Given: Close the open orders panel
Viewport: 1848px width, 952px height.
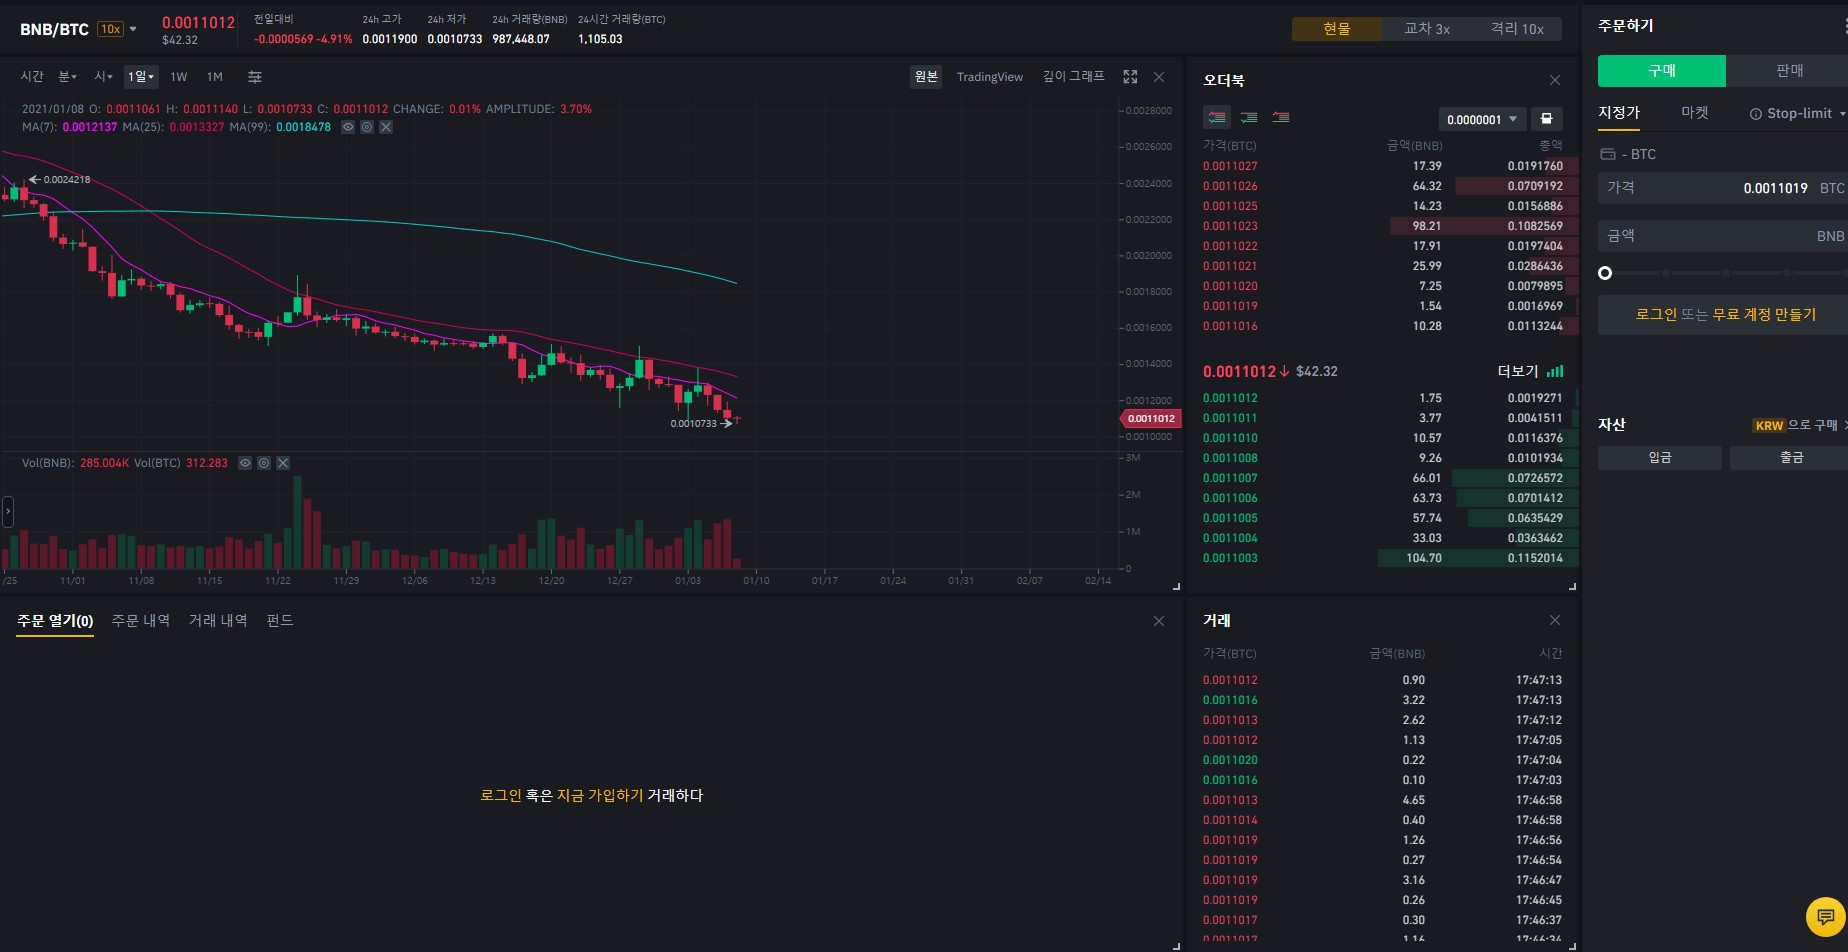Looking at the screenshot, I should (x=1159, y=621).
